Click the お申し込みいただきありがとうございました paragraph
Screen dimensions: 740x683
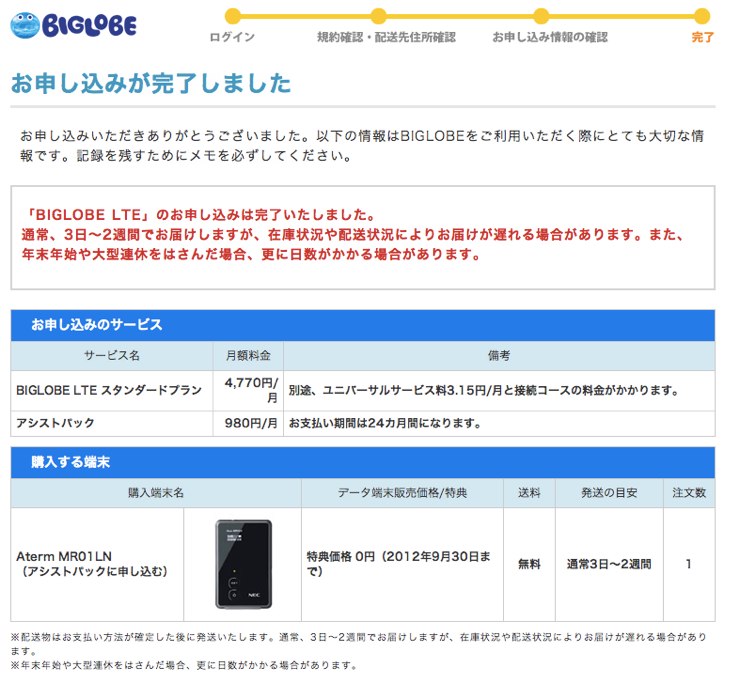tap(362, 146)
